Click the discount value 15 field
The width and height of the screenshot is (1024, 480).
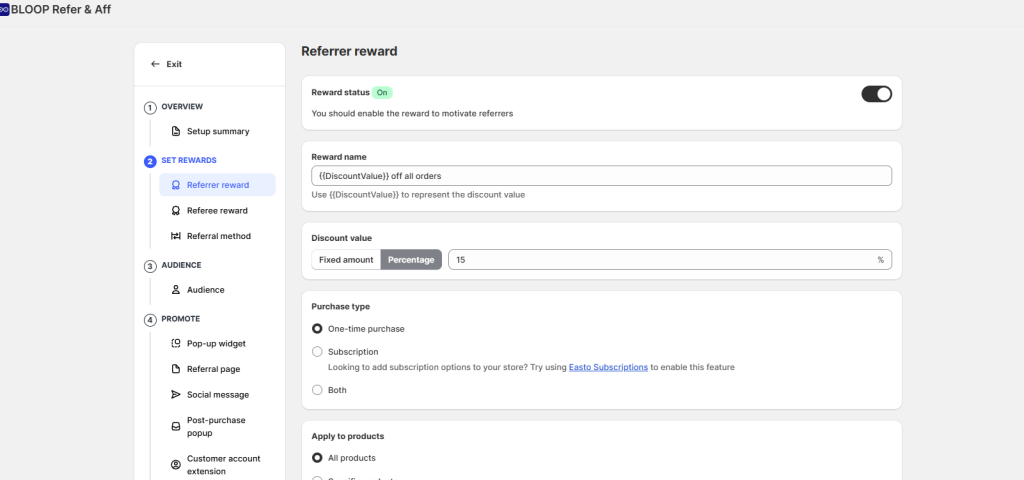pyautogui.click(x=669, y=259)
